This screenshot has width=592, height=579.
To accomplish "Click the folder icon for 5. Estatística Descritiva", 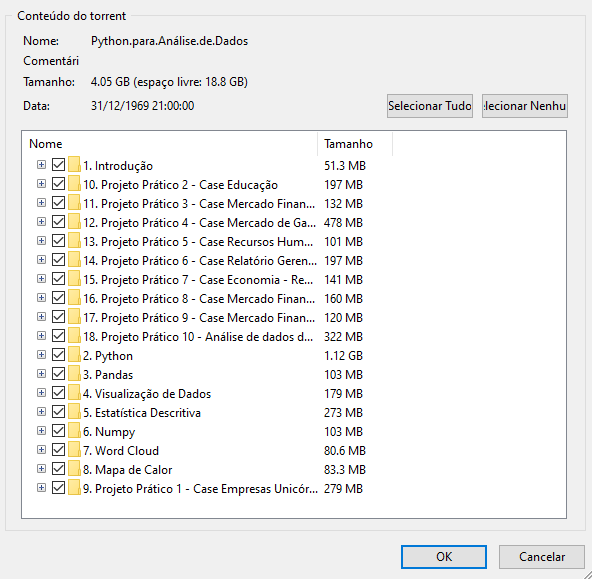I will coord(74,412).
